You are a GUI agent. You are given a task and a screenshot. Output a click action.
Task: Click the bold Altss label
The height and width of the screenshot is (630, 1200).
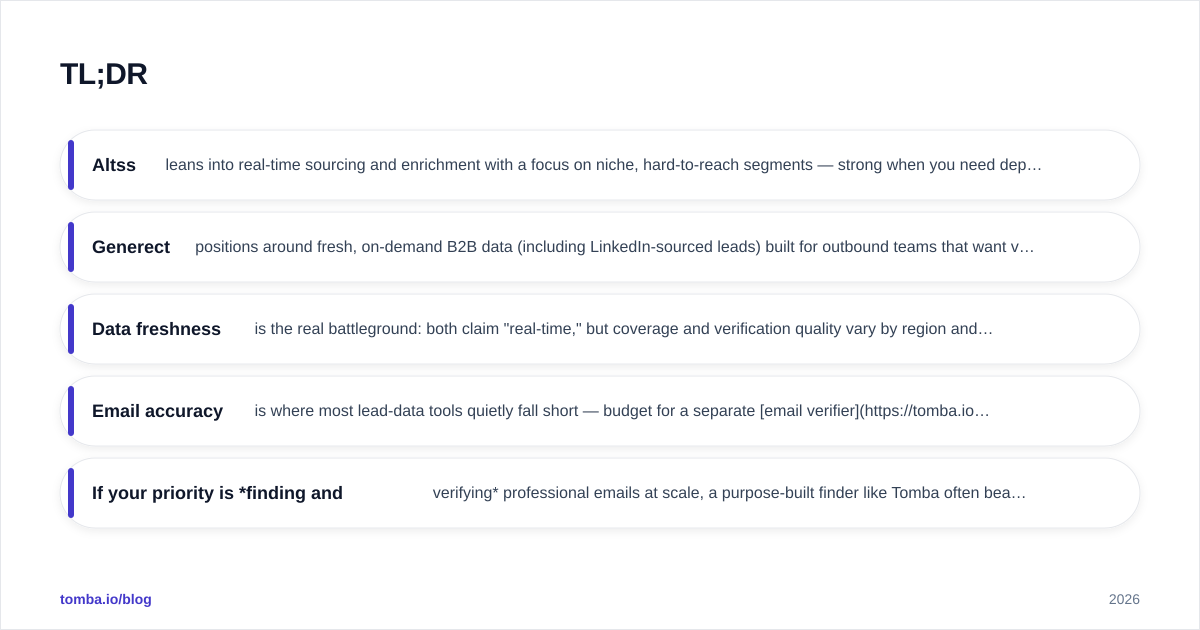[114, 165]
